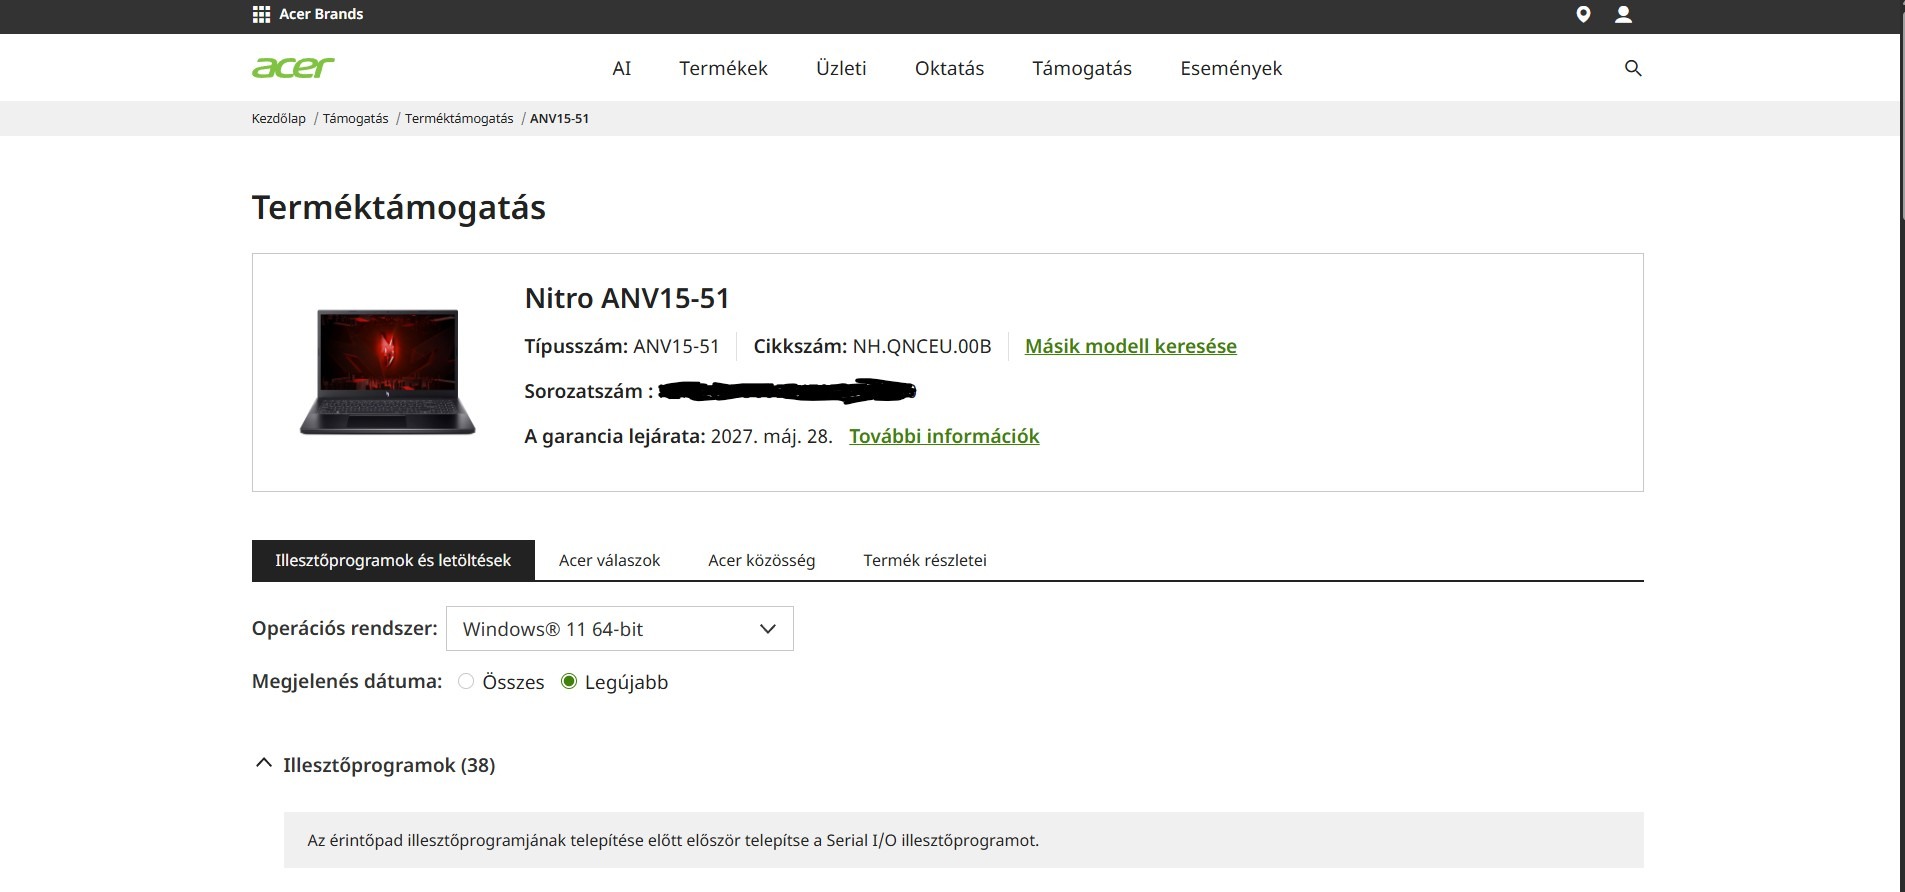Screen dimensions: 1905x892
Task: Open the AI menu item
Action: (x=622, y=68)
